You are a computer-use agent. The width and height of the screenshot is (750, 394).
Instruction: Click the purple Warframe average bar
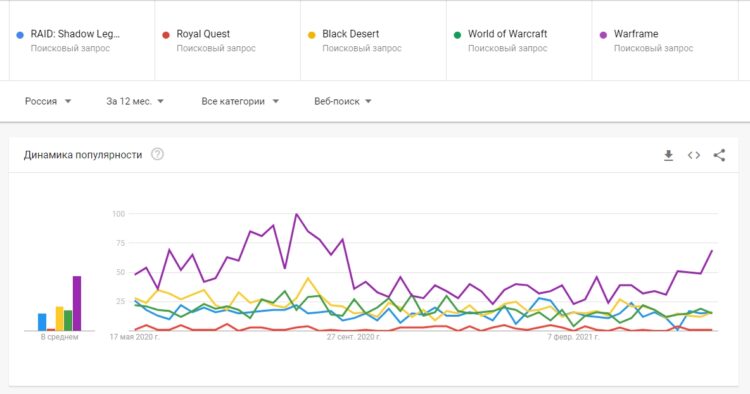coord(77,303)
